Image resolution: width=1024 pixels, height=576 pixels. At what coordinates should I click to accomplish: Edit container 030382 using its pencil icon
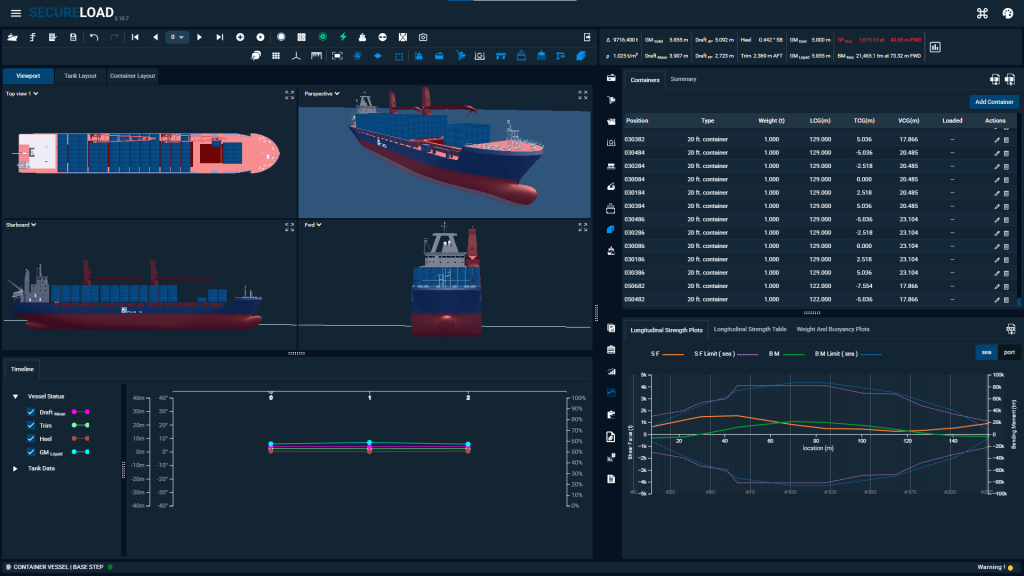(996, 140)
